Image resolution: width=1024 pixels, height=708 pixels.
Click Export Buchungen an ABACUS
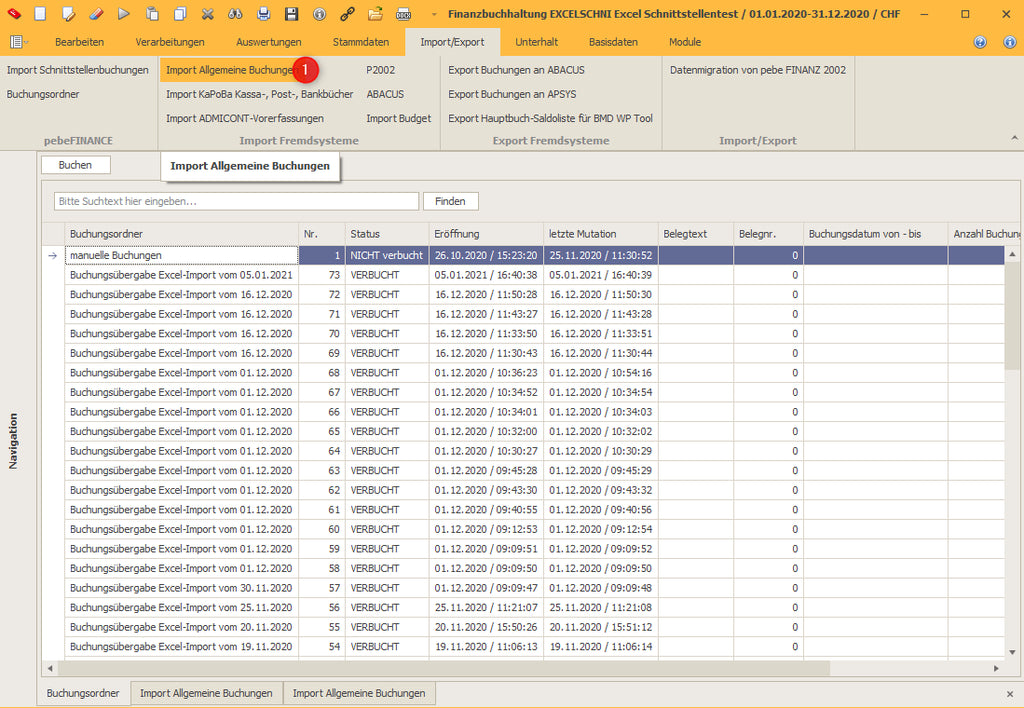516,70
